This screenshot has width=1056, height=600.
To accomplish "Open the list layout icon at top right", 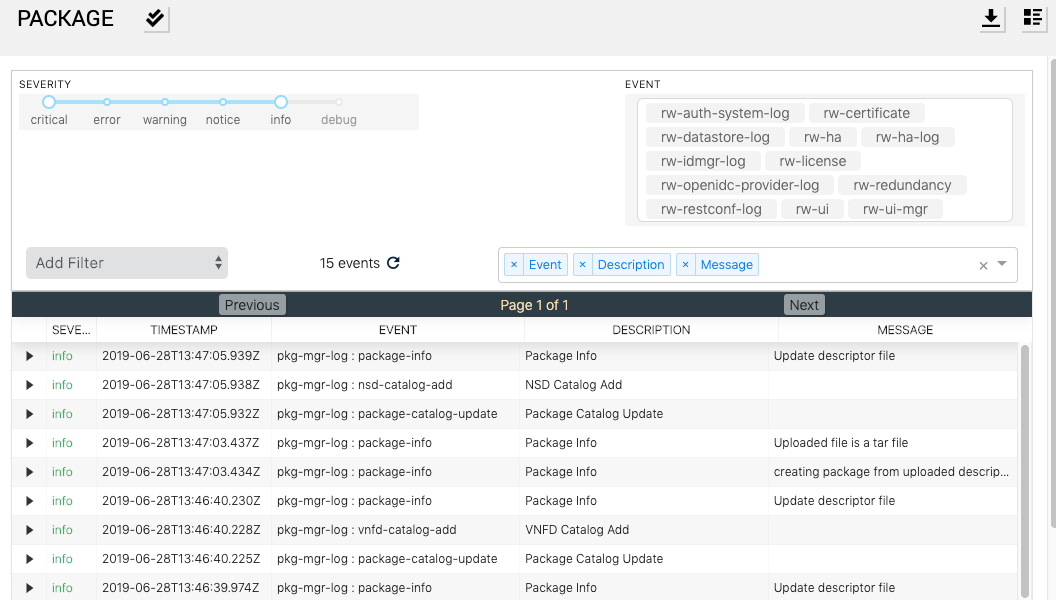I will [x=1033, y=18].
